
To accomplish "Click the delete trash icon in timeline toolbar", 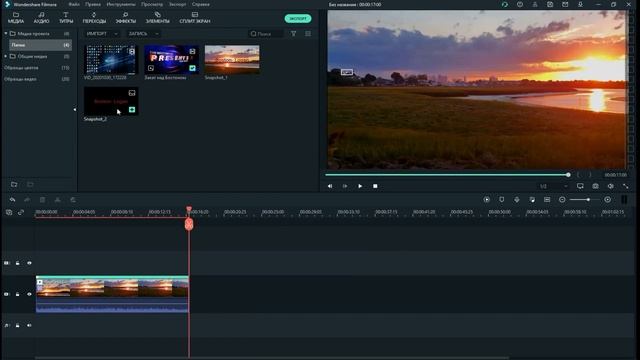I will pyautogui.click(x=42, y=200).
